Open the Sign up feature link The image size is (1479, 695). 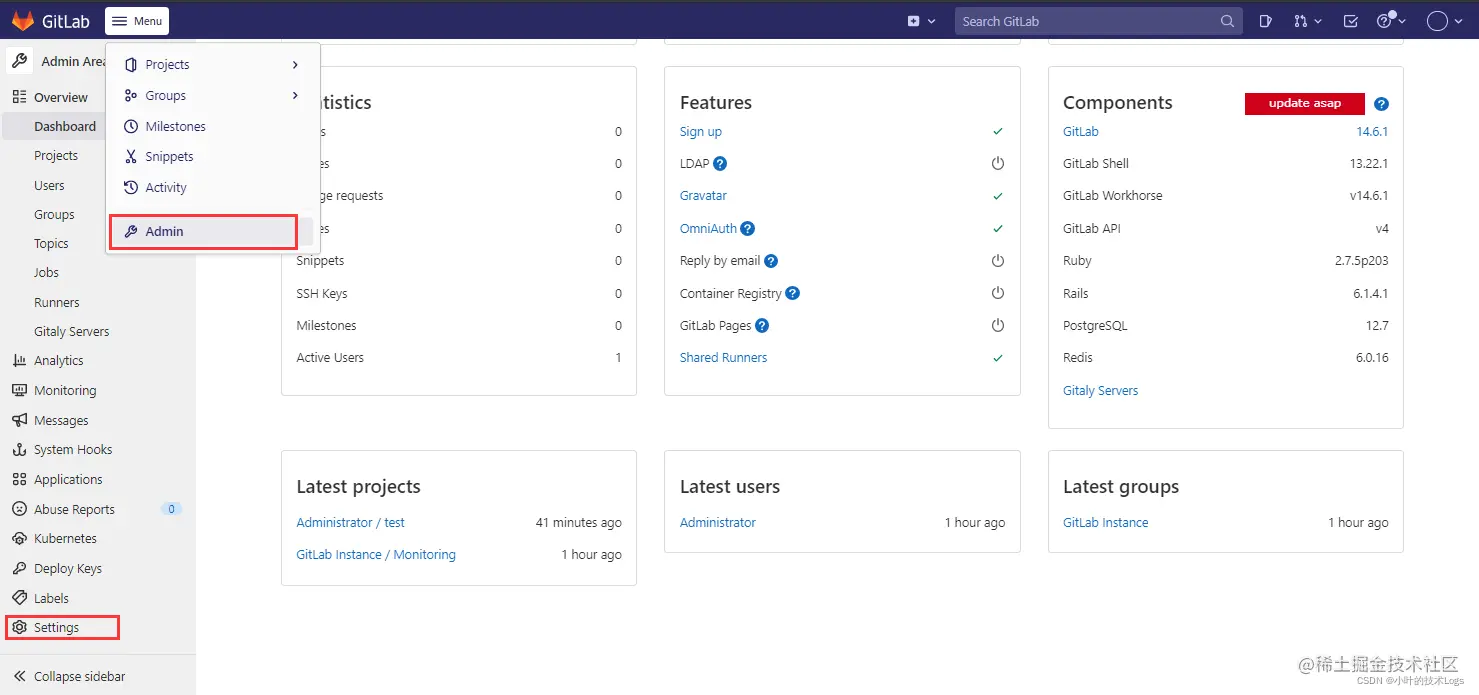(700, 131)
